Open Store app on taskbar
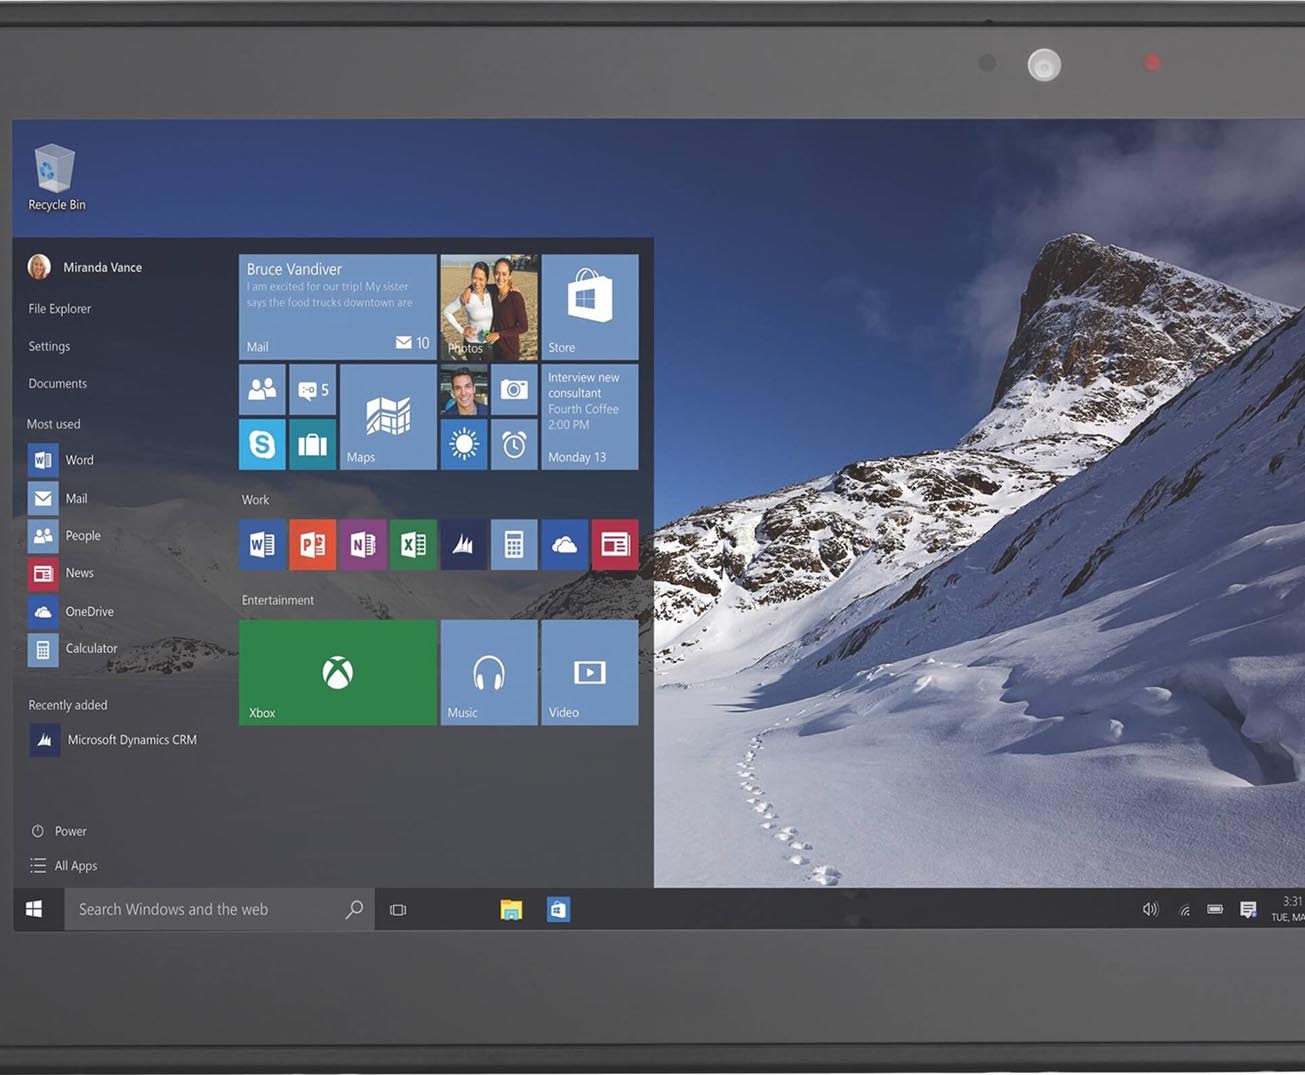Image resolution: width=1305 pixels, height=1075 pixels. click(558, 909)
